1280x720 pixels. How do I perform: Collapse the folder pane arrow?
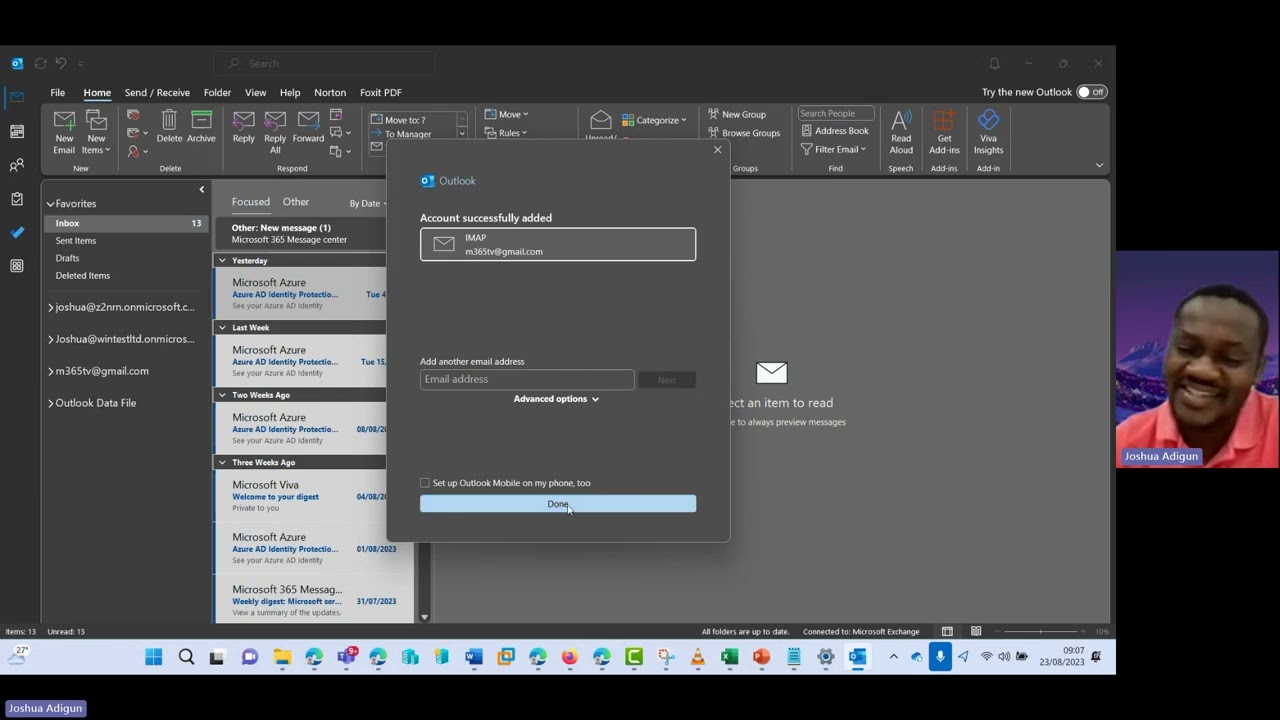tap(201, 190)
